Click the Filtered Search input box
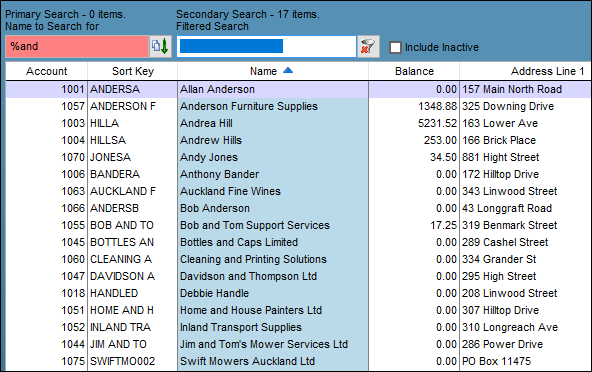This screenshot has width=592, height=372. point(267,46)
